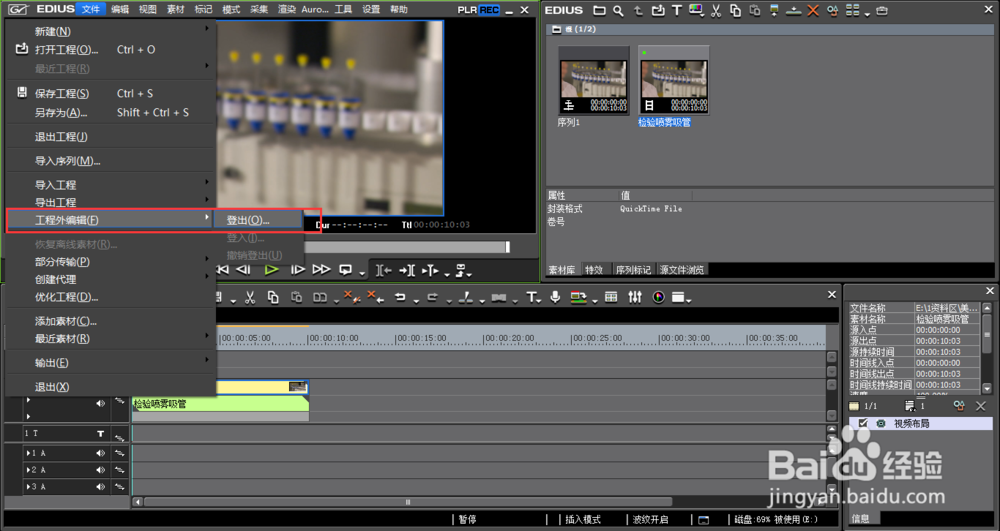The height and width of the screenshot is (531, 1000).
Task: Expand the 3 A audio track
Action: click(x=29, y=486)
